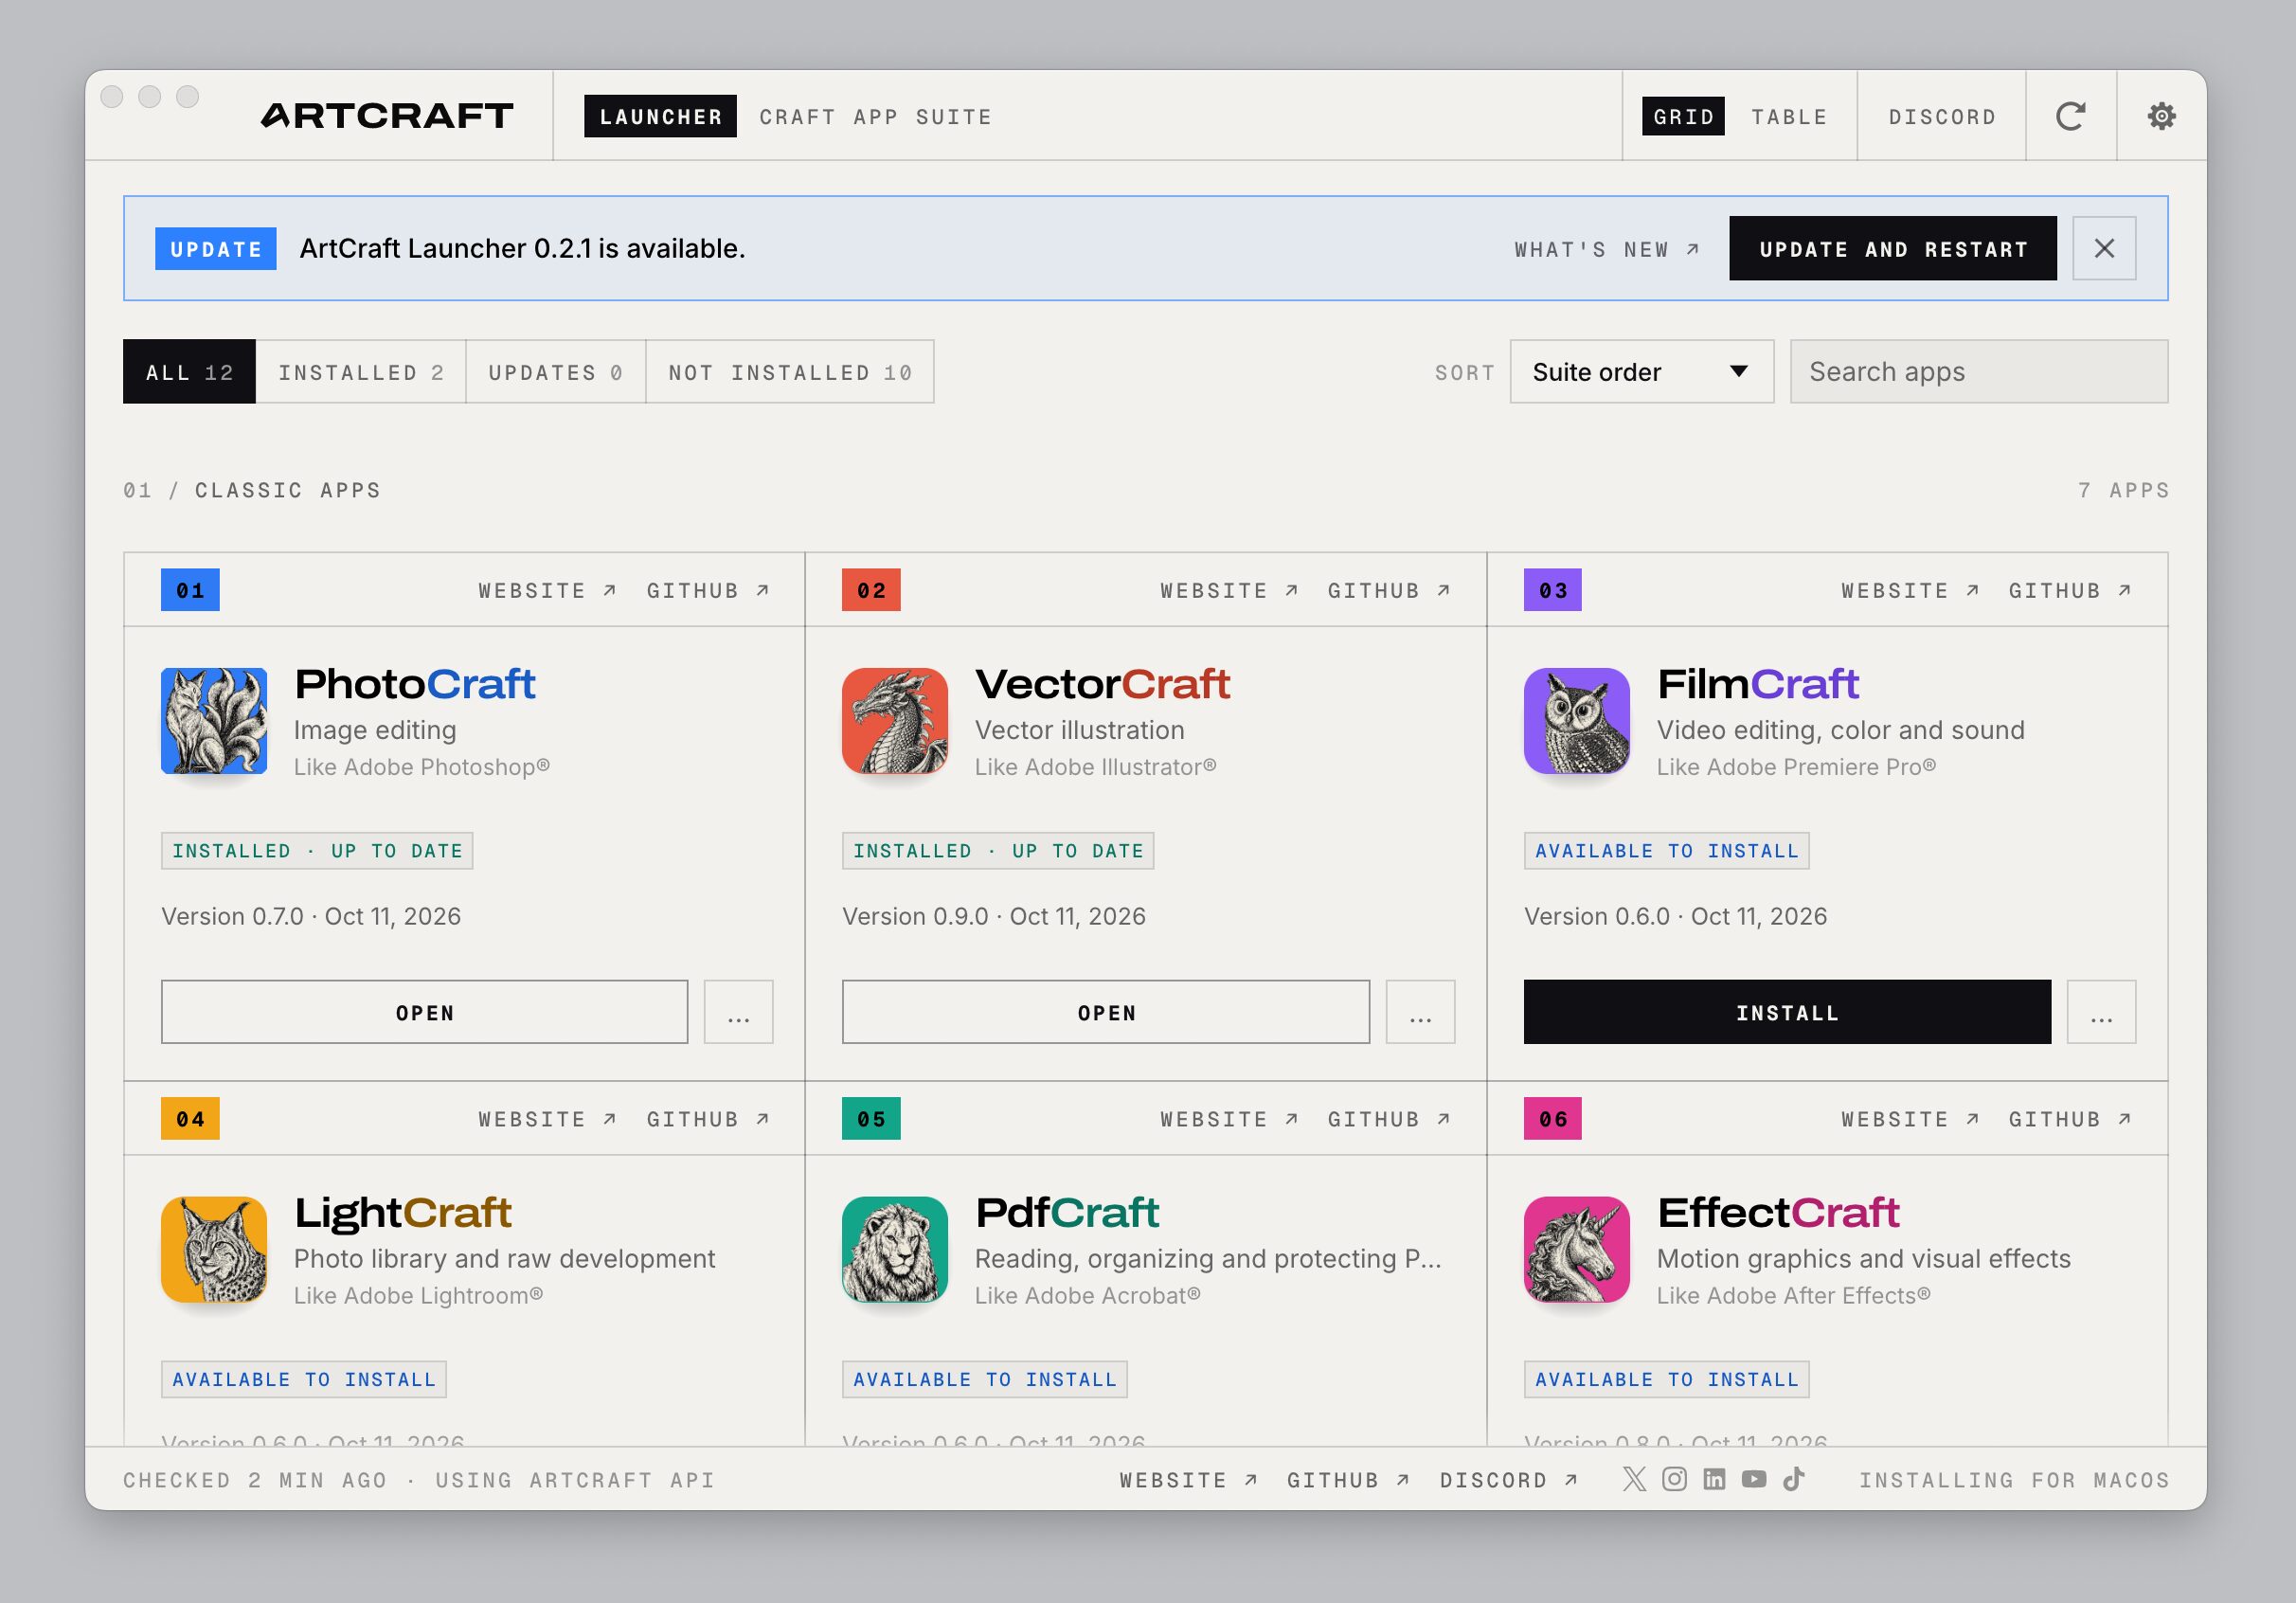Viewport: 2296px width, 1603px height.
Task: Switch to Grid view
Action: click(1683, 116)
